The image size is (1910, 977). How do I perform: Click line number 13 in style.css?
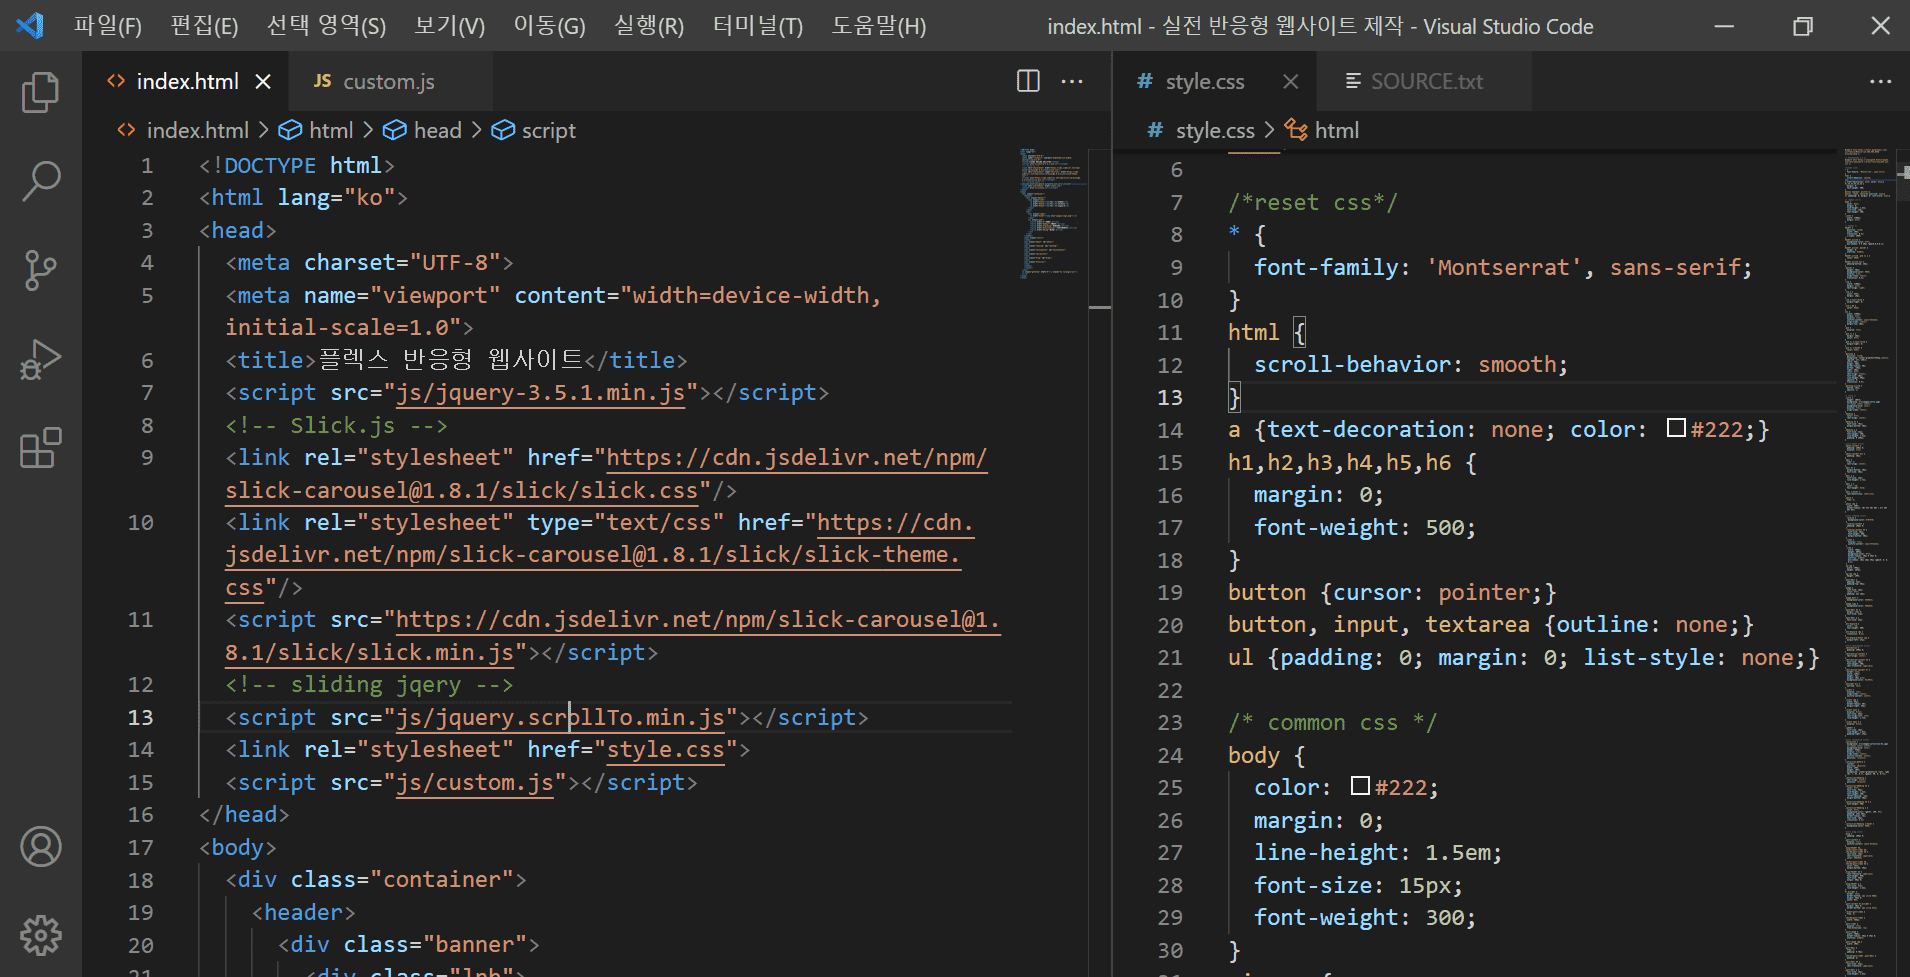[1170, 398]
